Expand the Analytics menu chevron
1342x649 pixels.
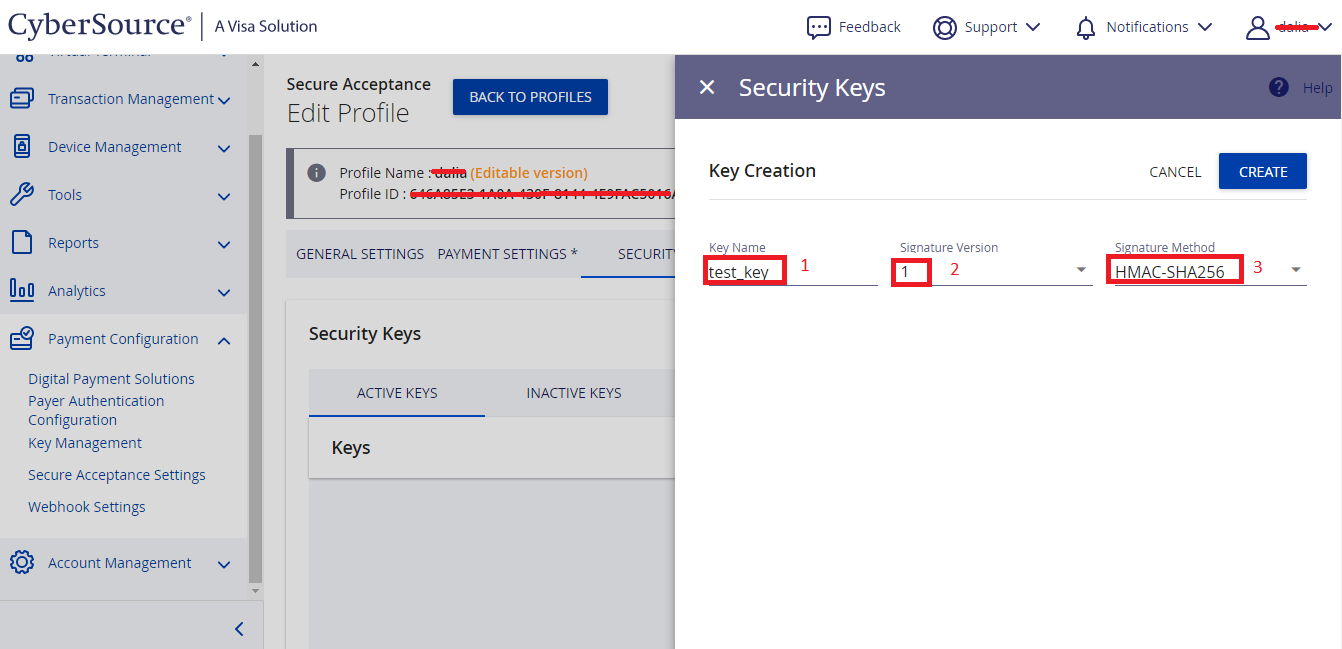[224, 292]
